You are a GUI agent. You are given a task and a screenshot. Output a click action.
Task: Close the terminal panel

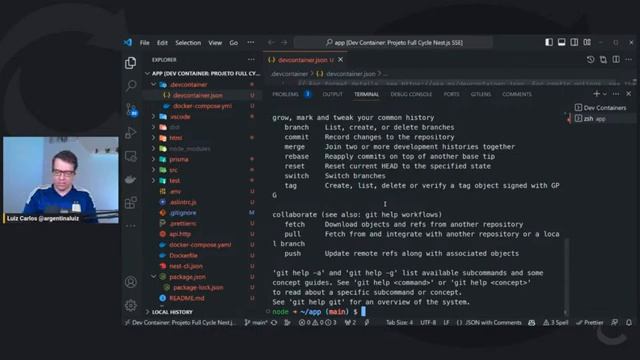pos(629,94)
